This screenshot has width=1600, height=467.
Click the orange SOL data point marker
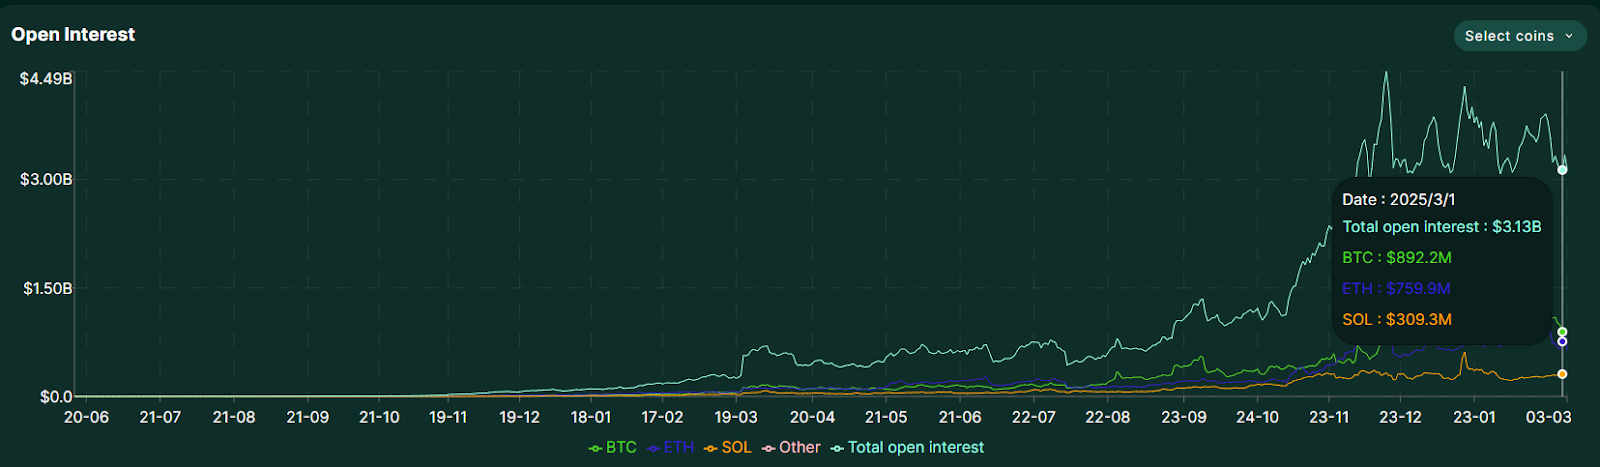(x=1562, y=374)
